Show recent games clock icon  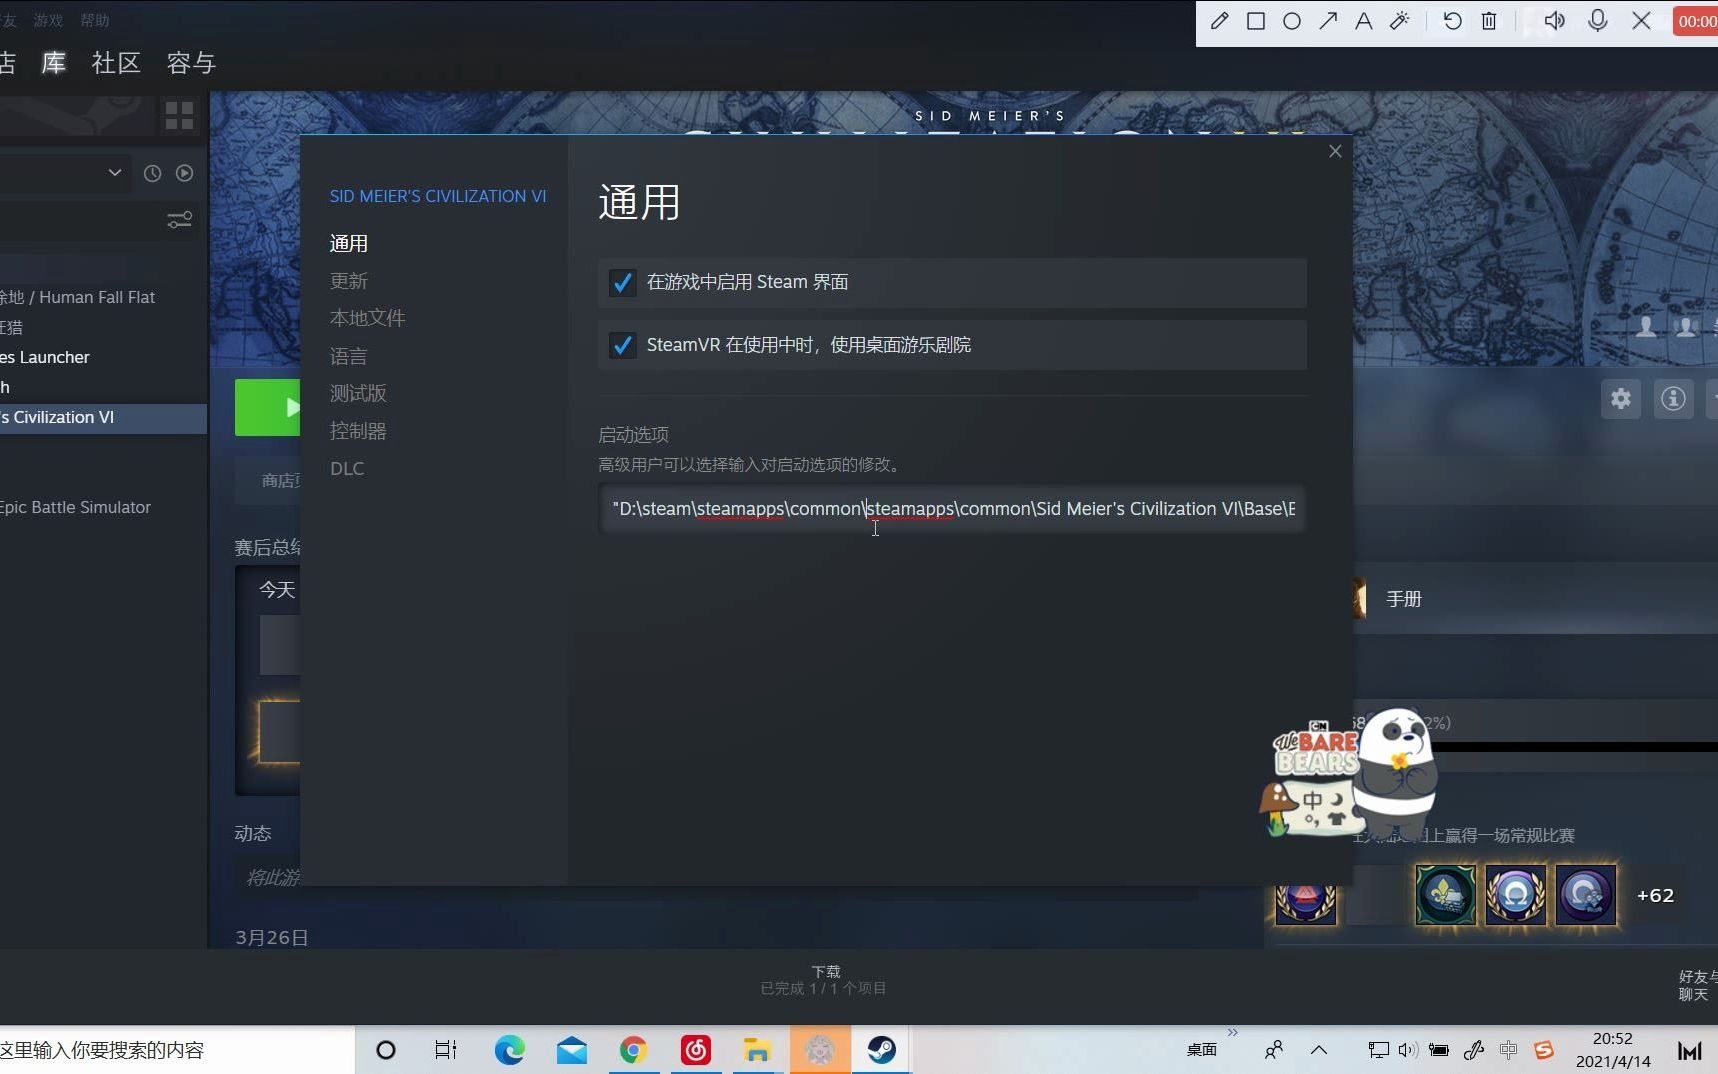(152, 173)
